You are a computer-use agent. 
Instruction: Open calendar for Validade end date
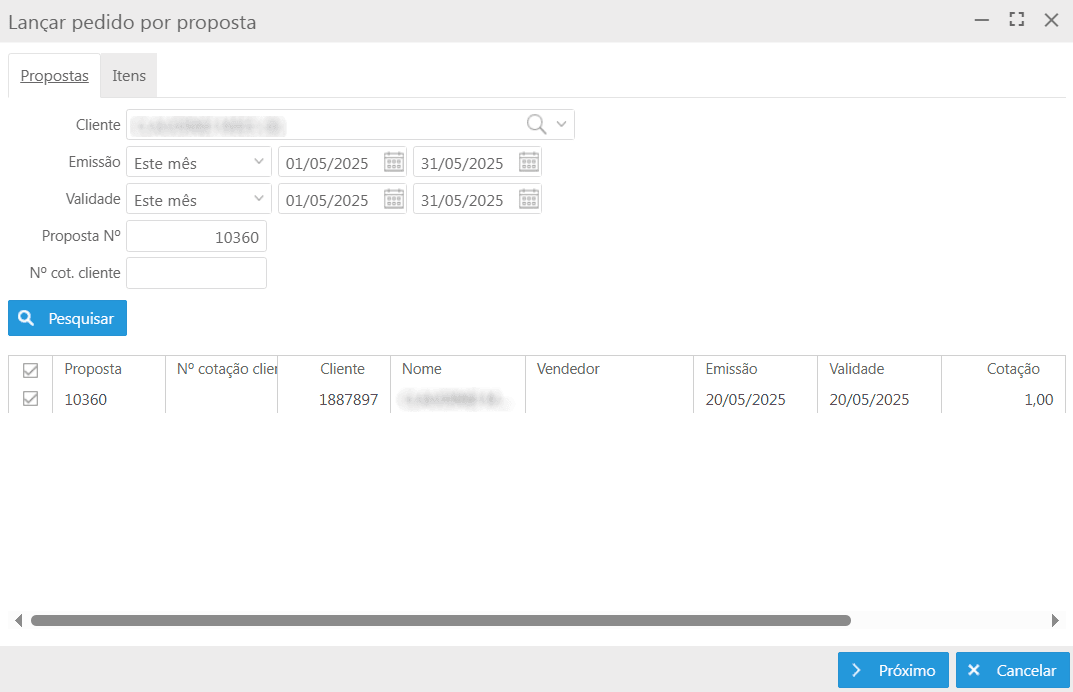[529, 199]
